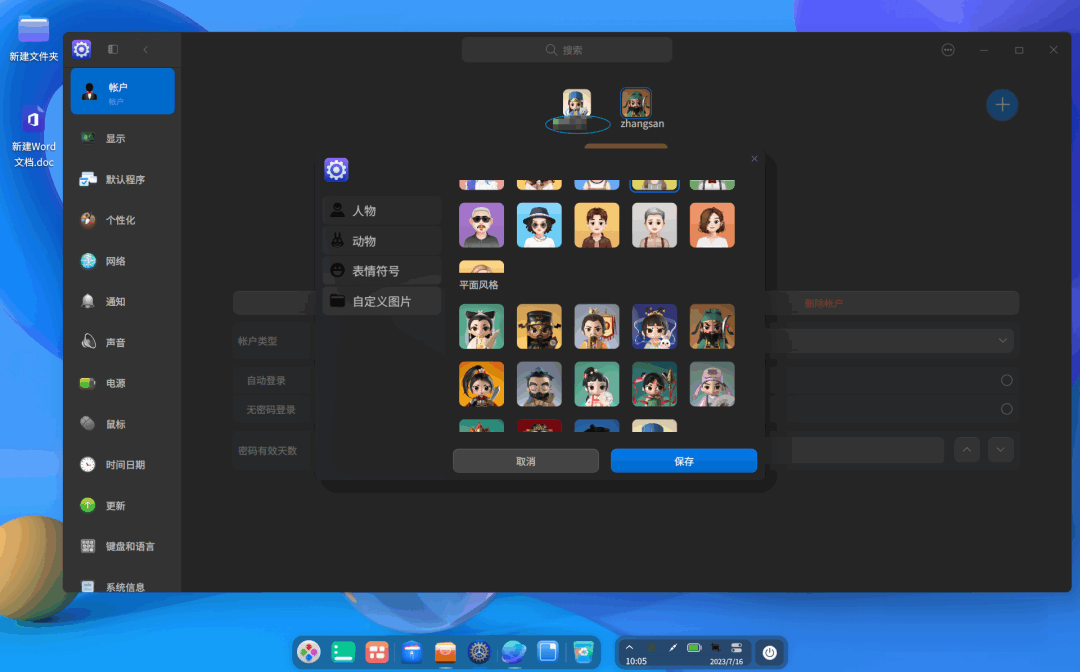Viewport: 1080px width, 672px height.
Task: Open the blue document app in the dock
Action: point(548,651)
